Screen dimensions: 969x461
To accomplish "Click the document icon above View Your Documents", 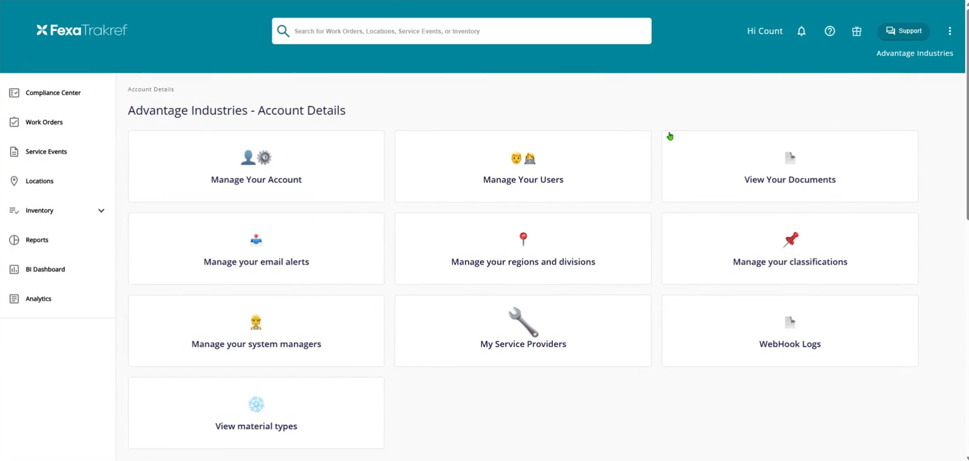I will click(790, 158).
